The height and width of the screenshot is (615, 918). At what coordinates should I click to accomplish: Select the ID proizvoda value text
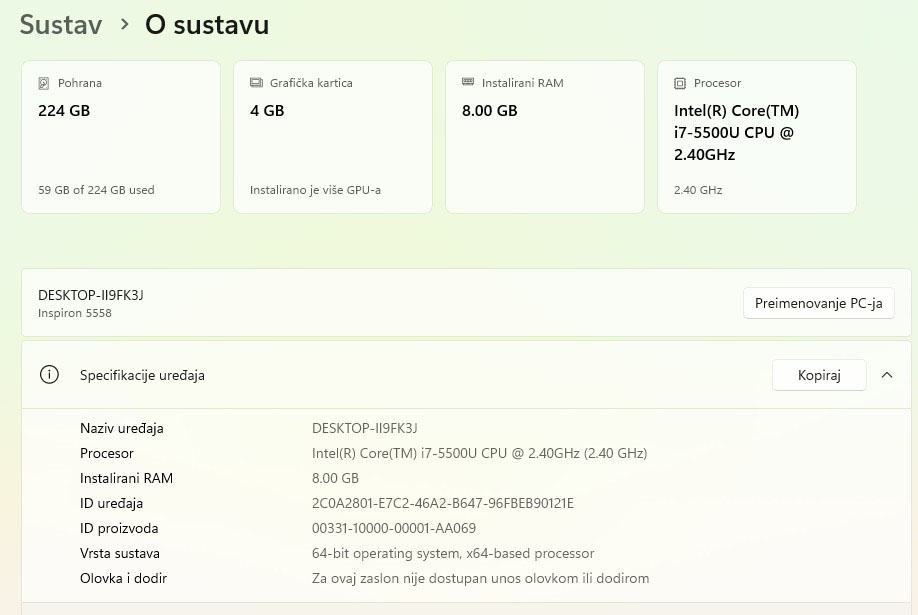tap(394, 528)
